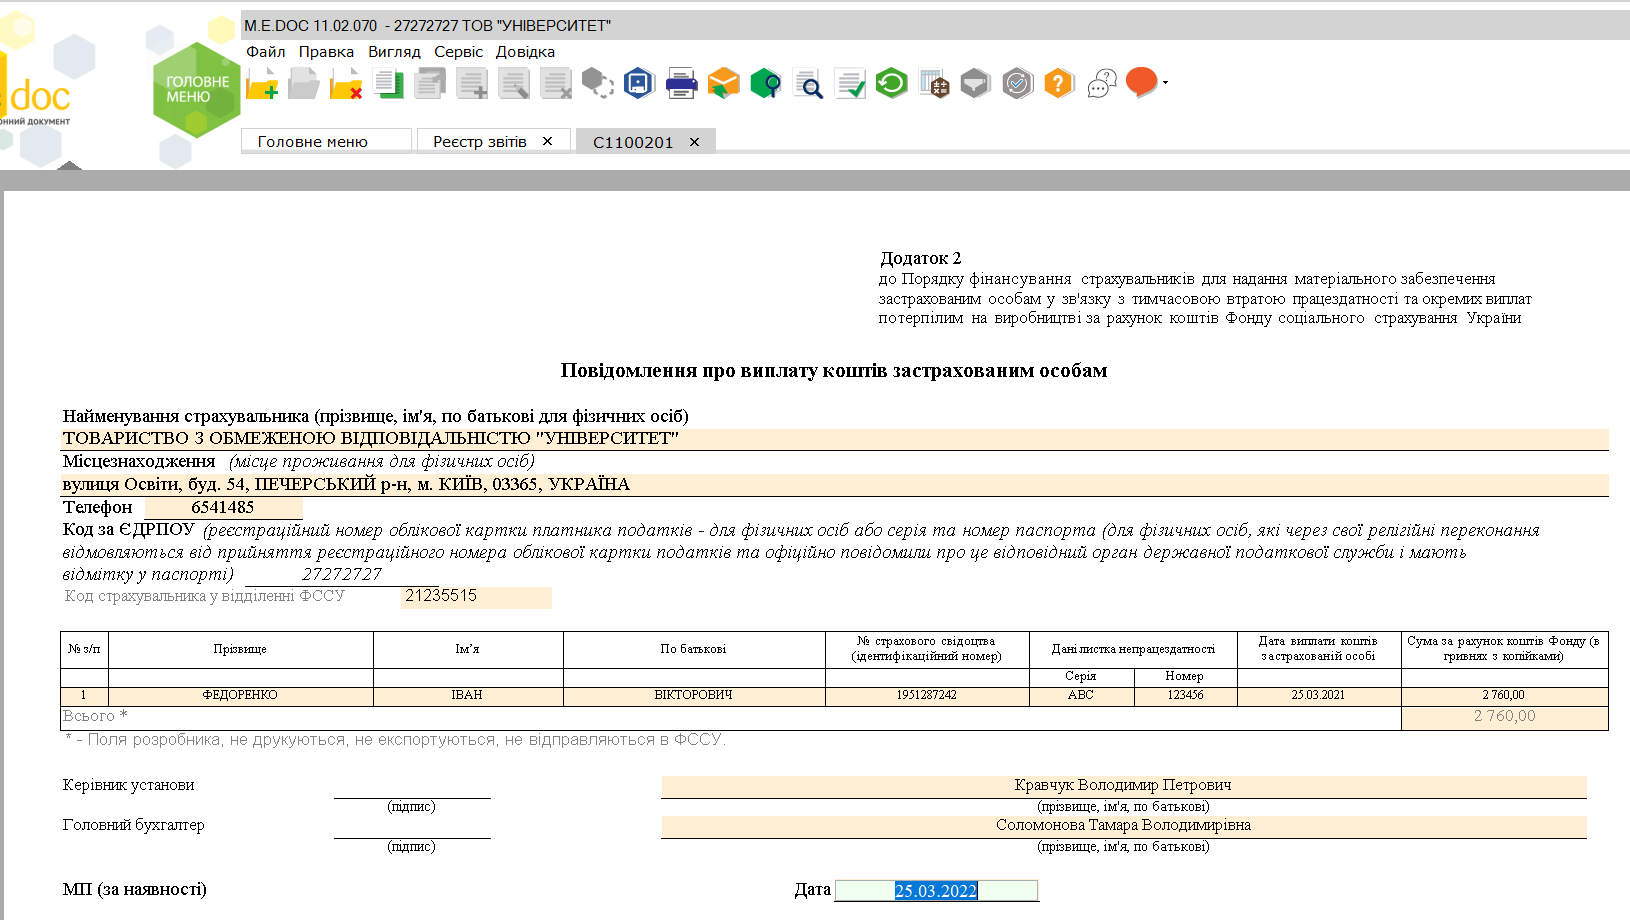Print the report using printer icon
Screen dimensions: 1630x920
681,83
